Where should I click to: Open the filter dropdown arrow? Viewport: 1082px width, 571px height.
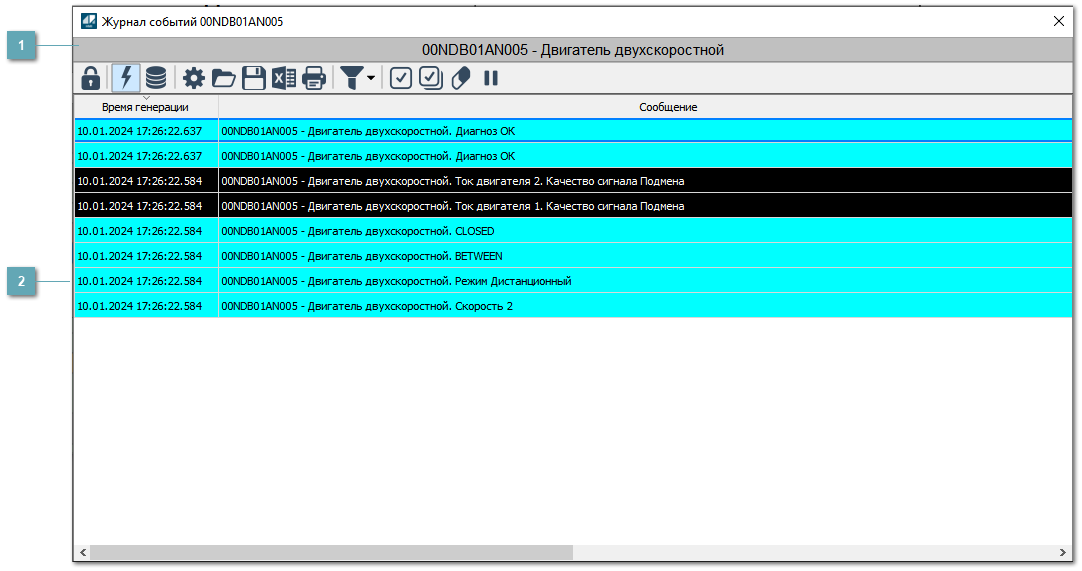[x=371, y=78]
